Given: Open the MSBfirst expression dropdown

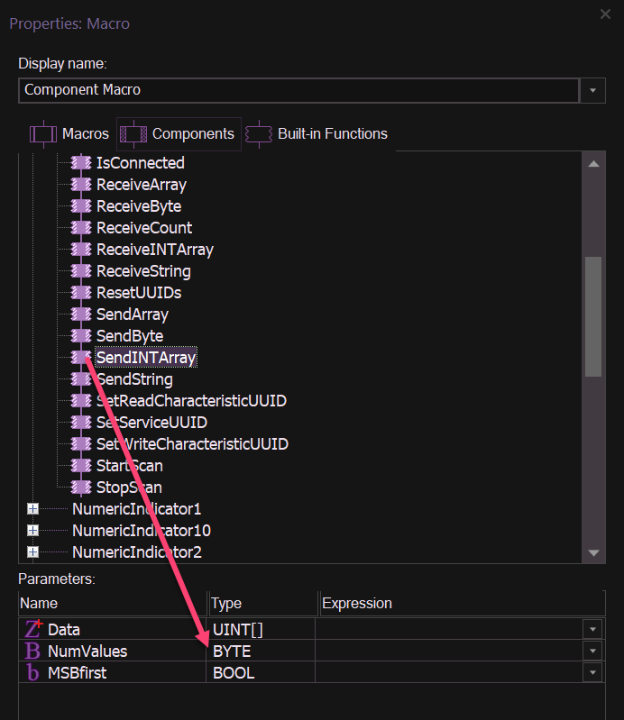Looking at the screenshot, I should (593, 673).
